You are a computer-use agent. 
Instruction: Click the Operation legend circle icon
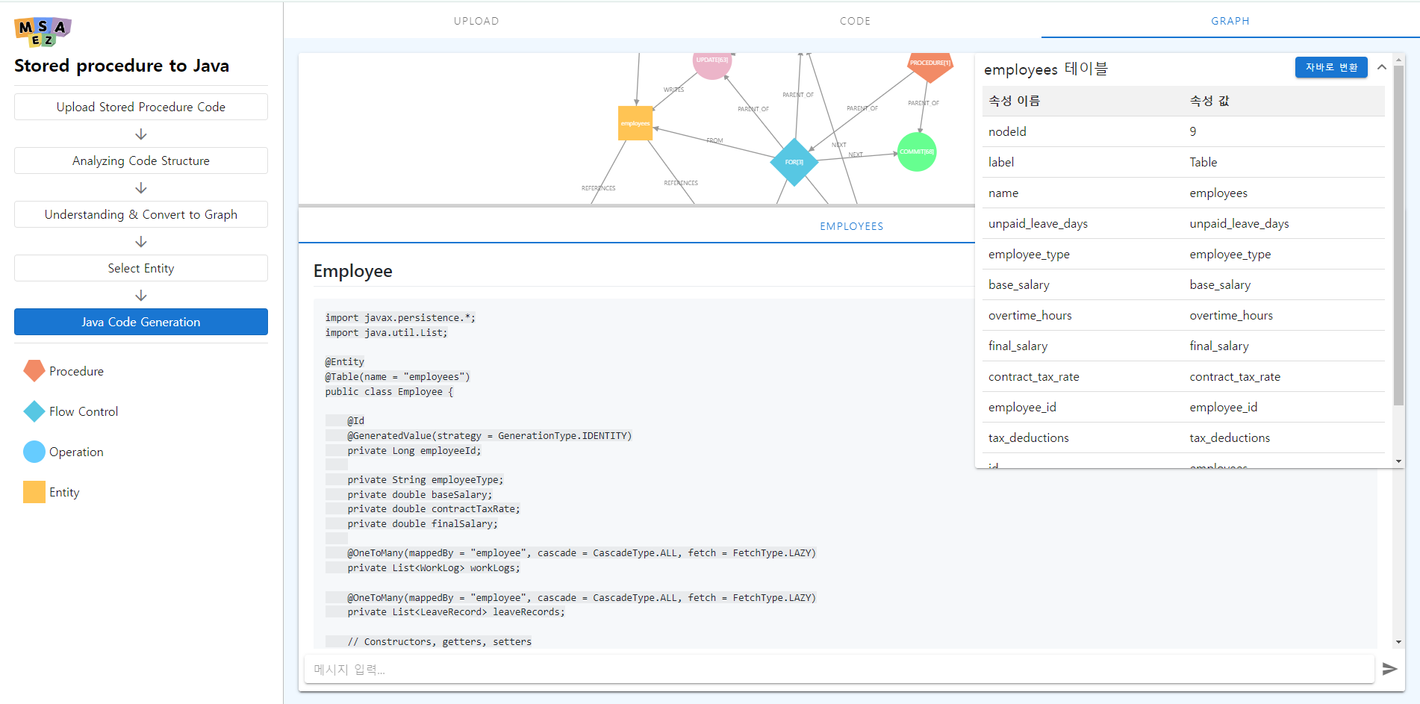click(x=34, y=452)
